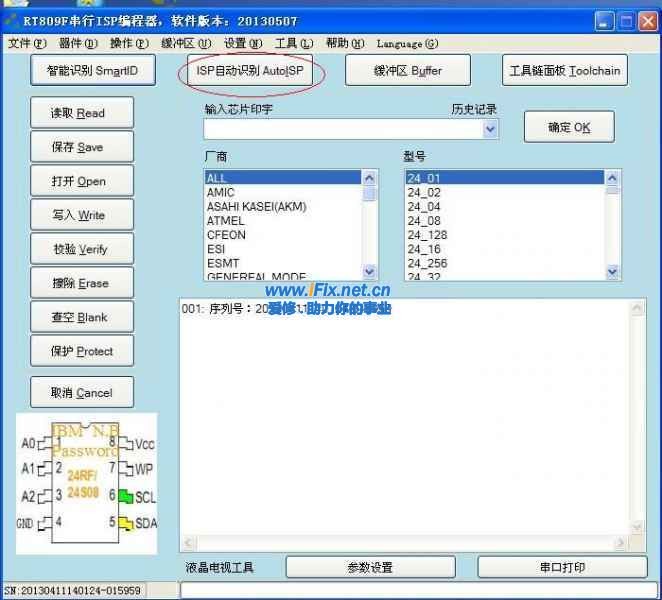Click the Auto ISP identify button

pyautogui.click(x=249, y=71)
